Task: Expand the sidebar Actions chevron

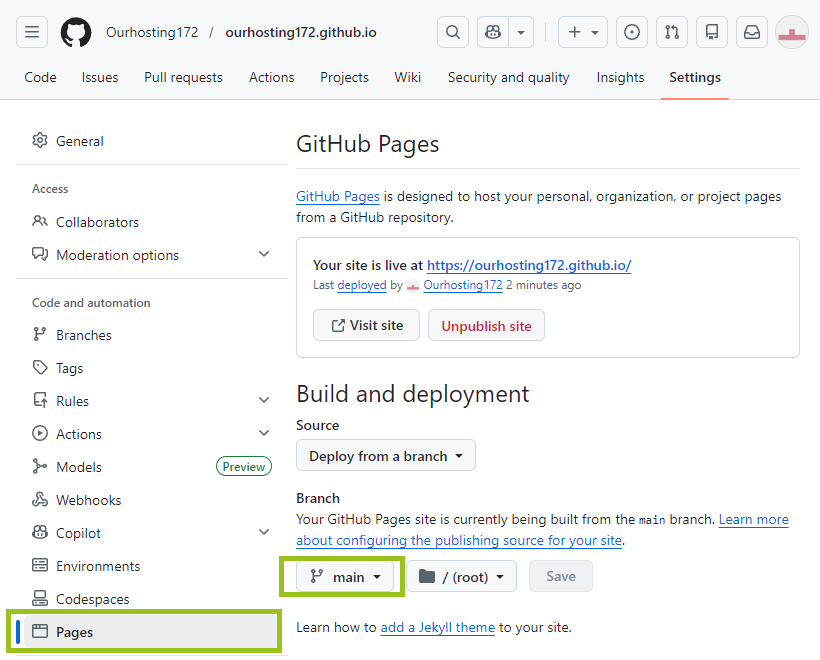Action: tap(264, 433)
